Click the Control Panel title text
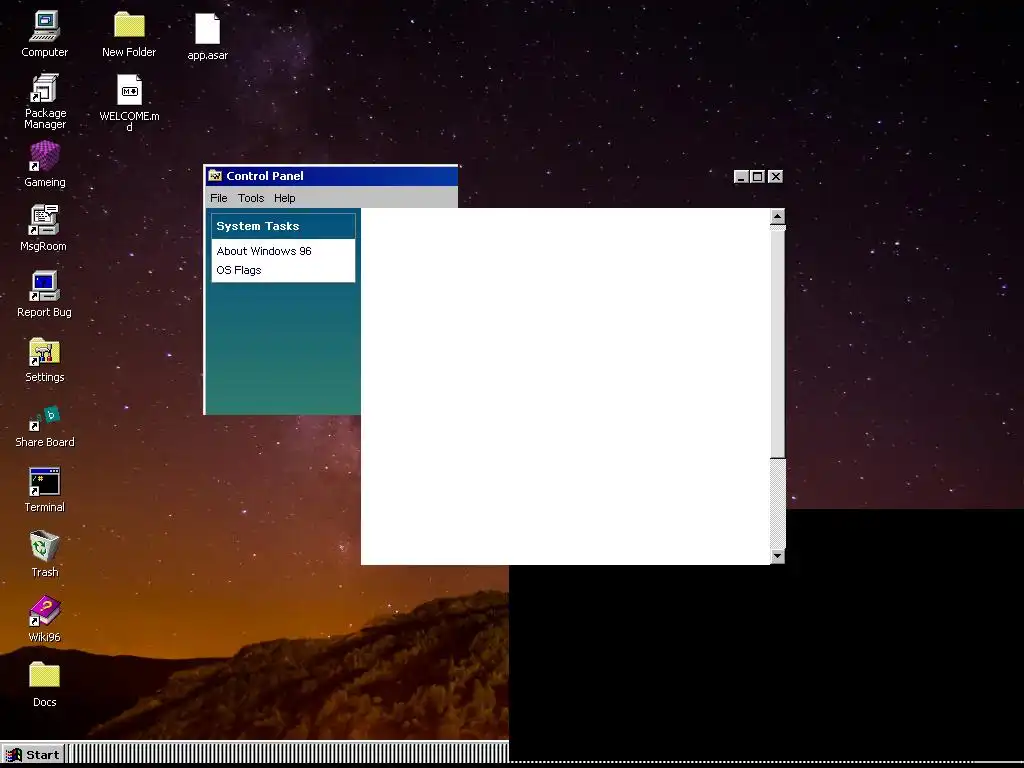1024x768 pixels. tap(264, 176)
